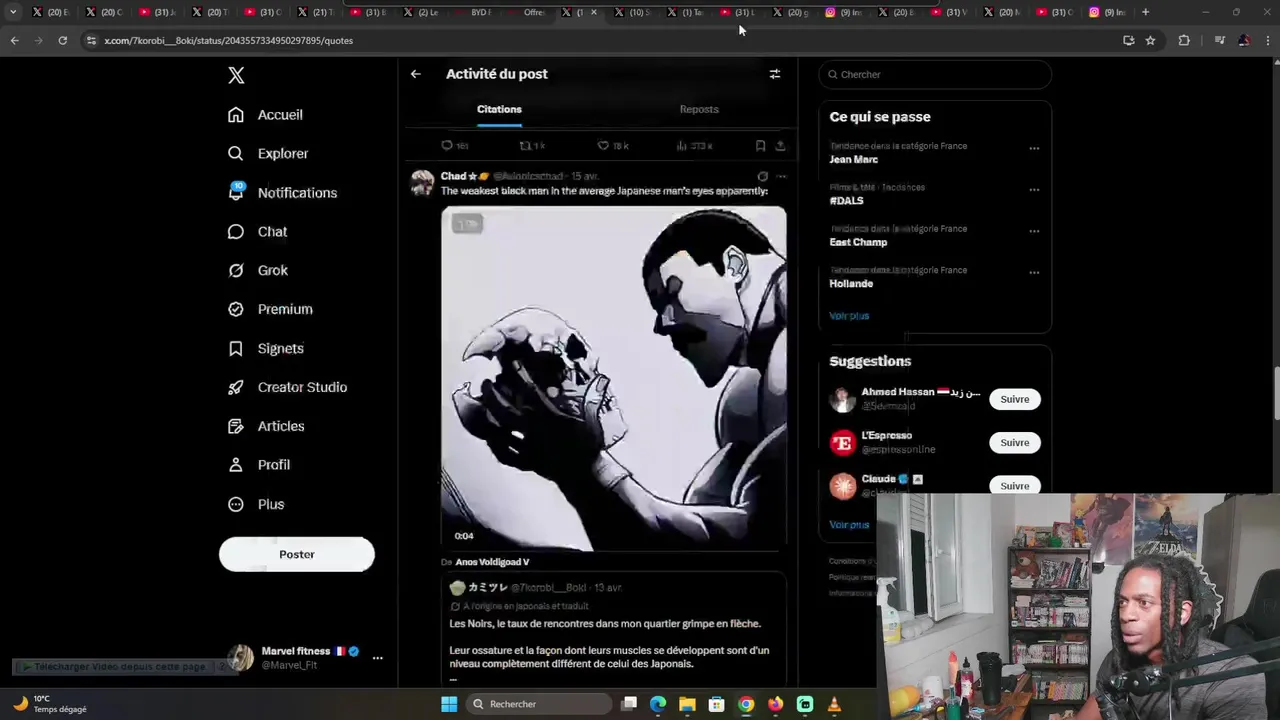Open the Jean Marc trend
Image resolution: width=1280 pixels, height=720 pixels.
click(854, 160)
